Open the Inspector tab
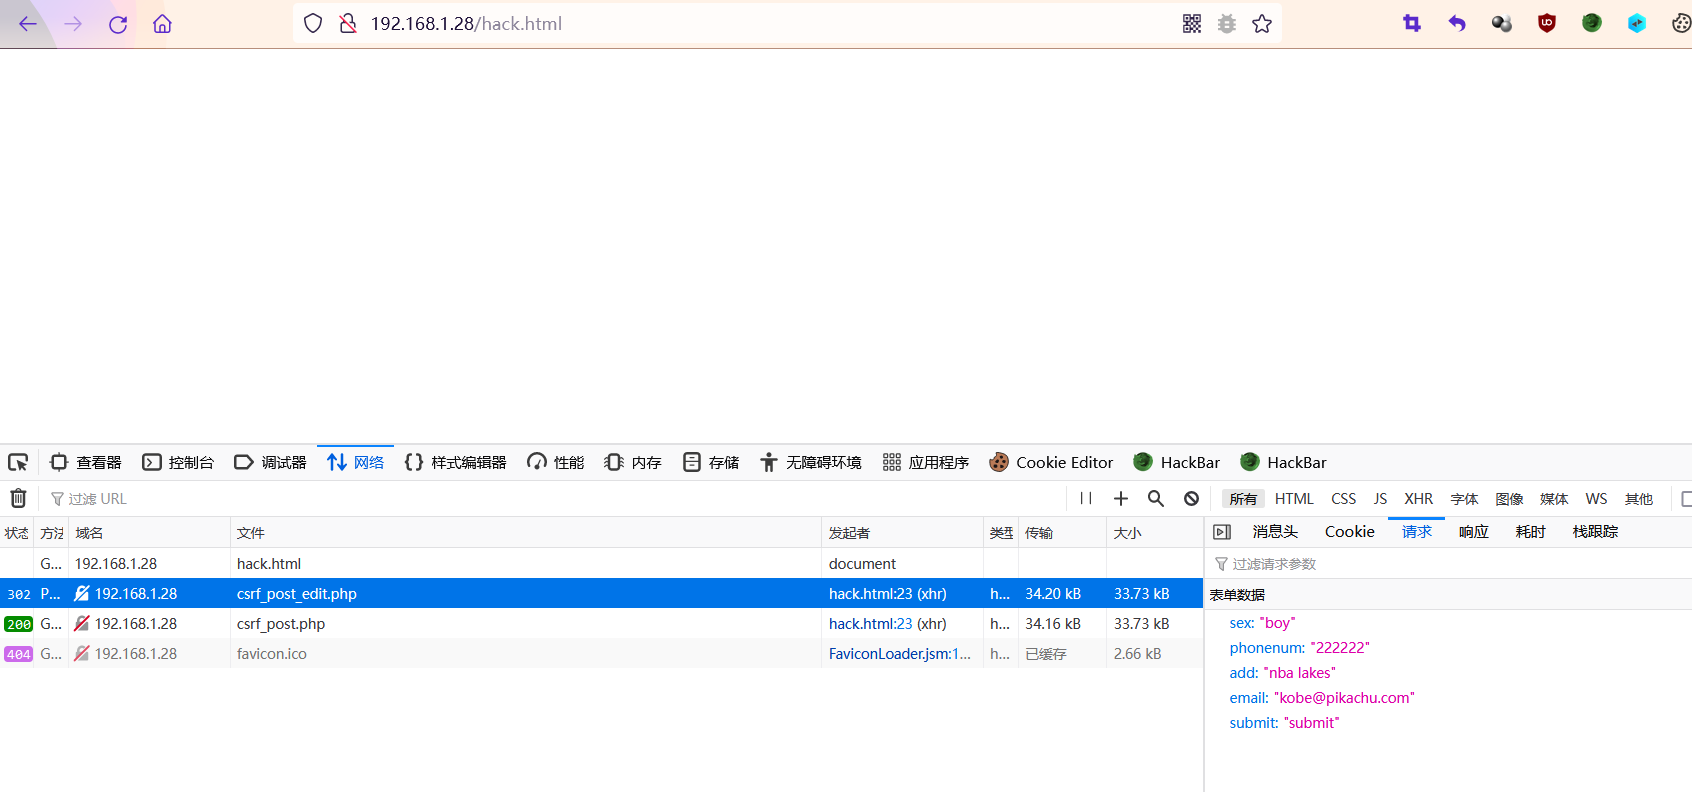 (x=86, y=462)
